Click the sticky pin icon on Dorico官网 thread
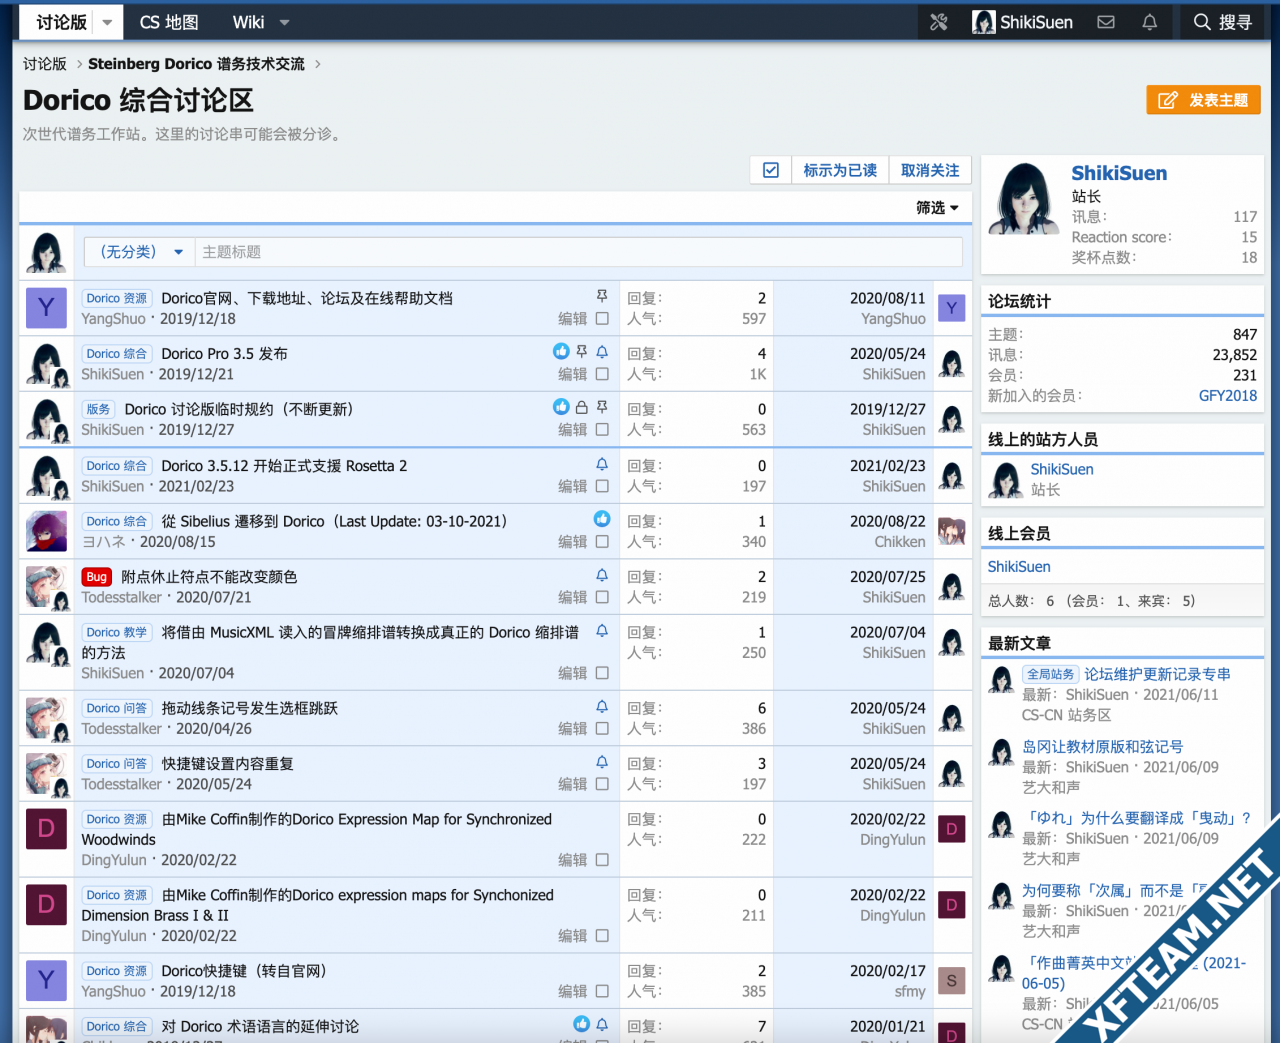 (x=602, y=296)
